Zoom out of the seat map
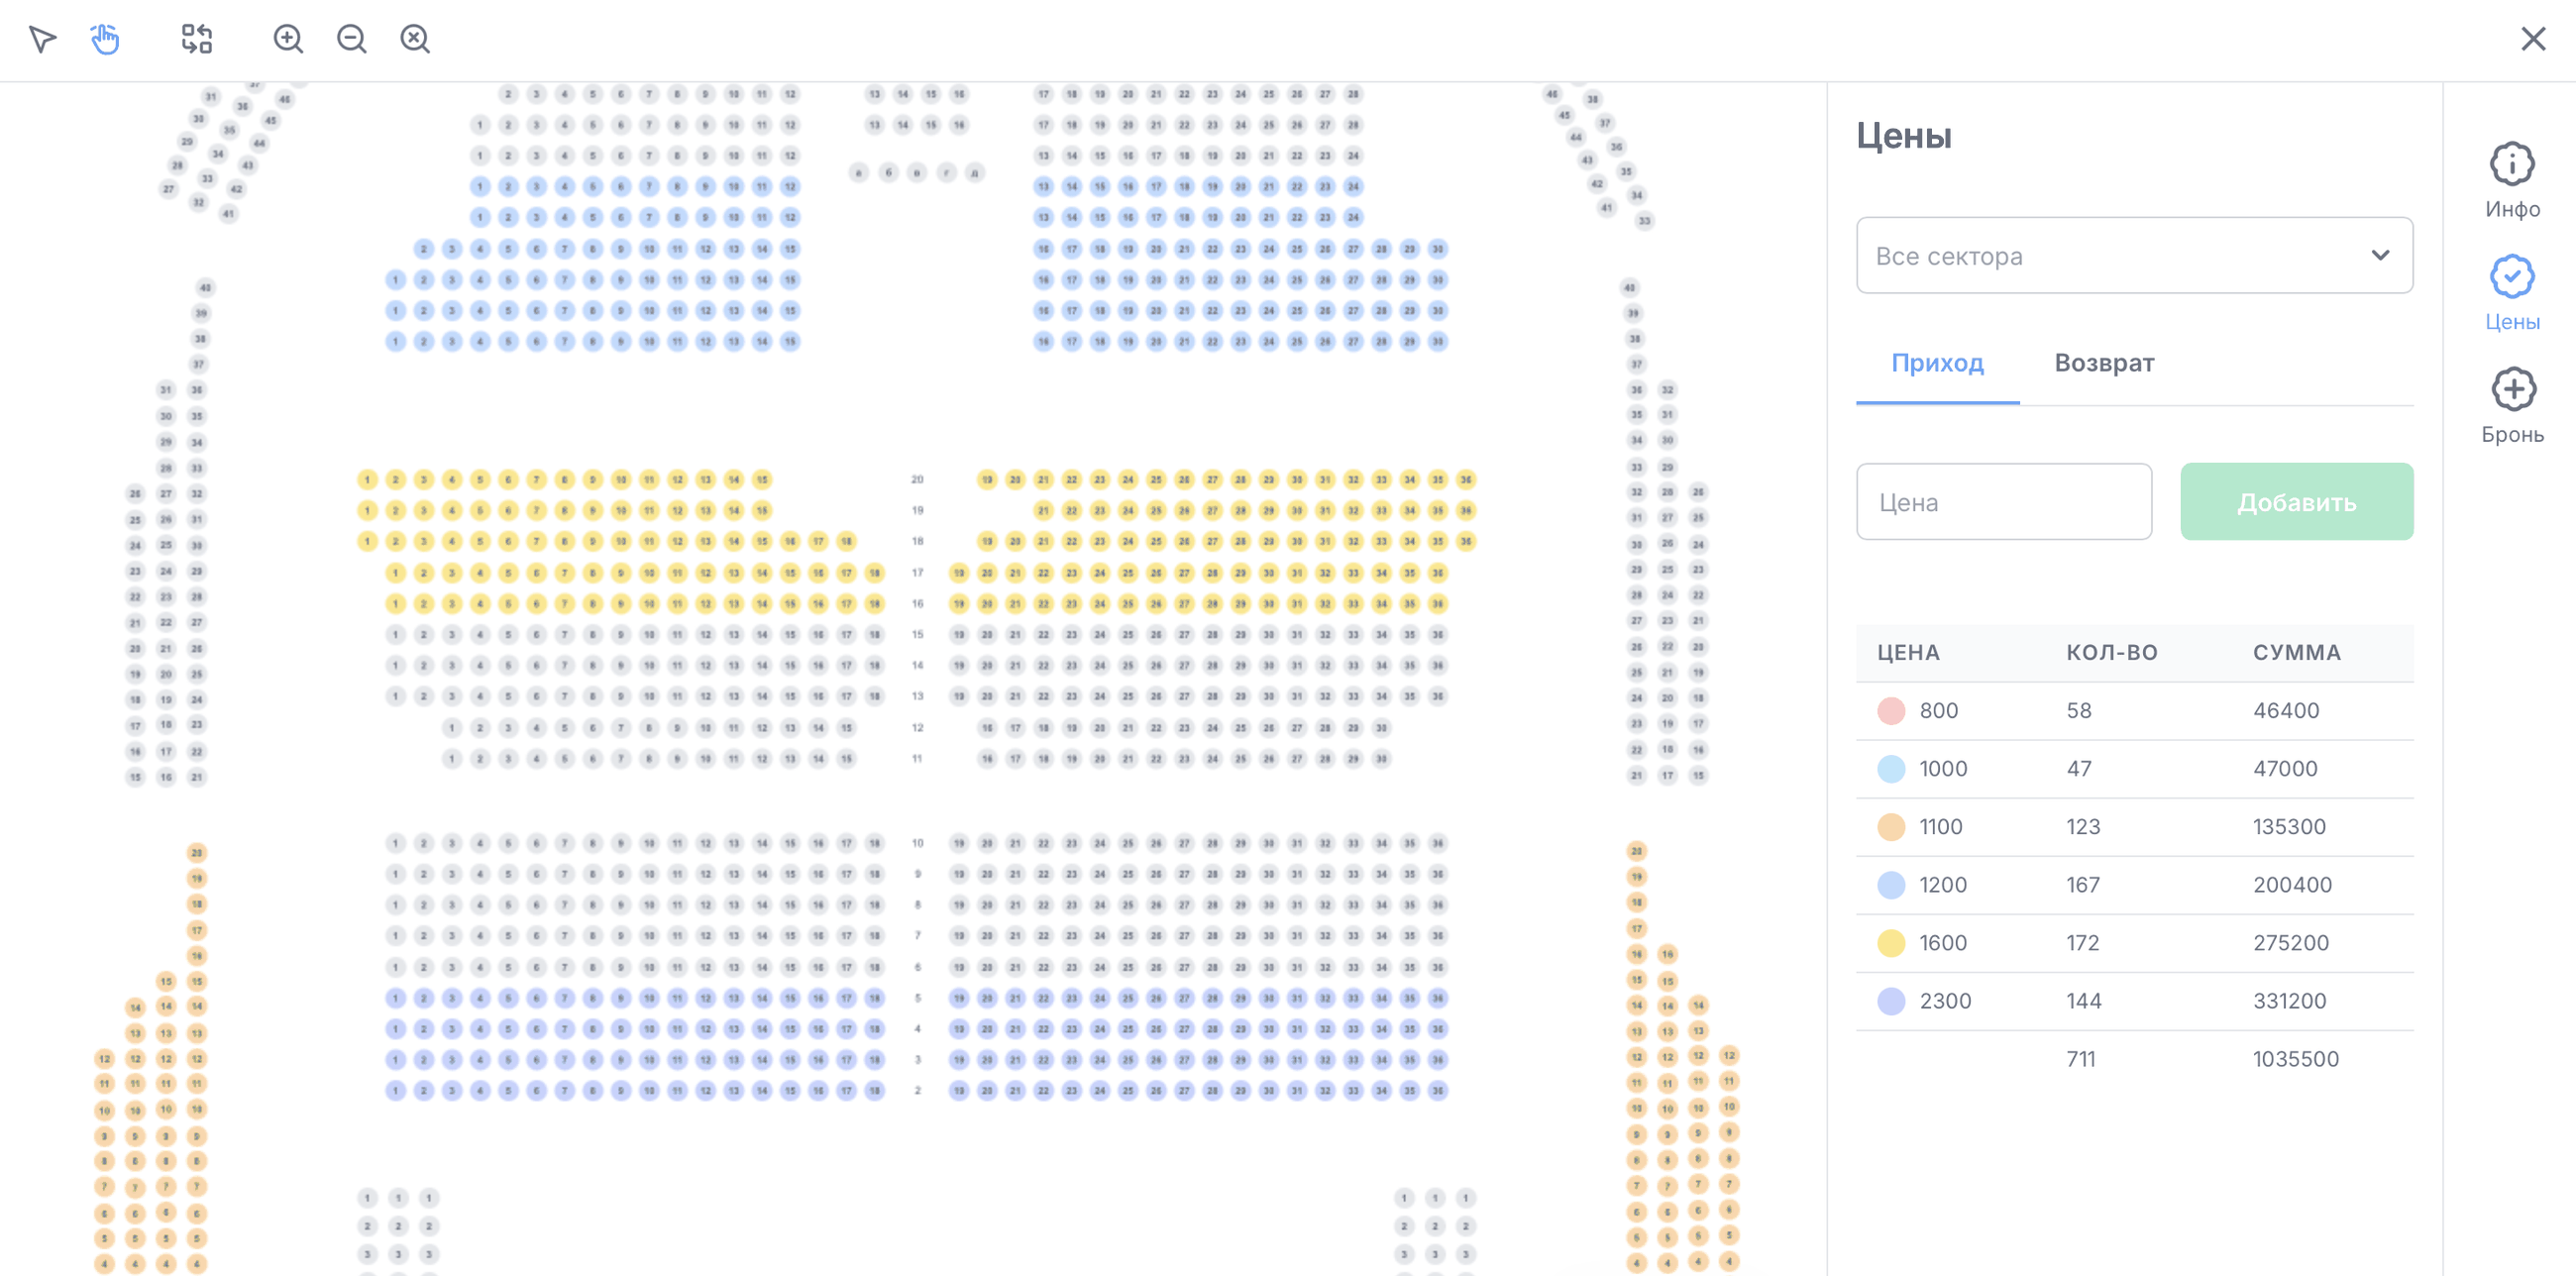2576x1276 pixels. coord(351,39)
